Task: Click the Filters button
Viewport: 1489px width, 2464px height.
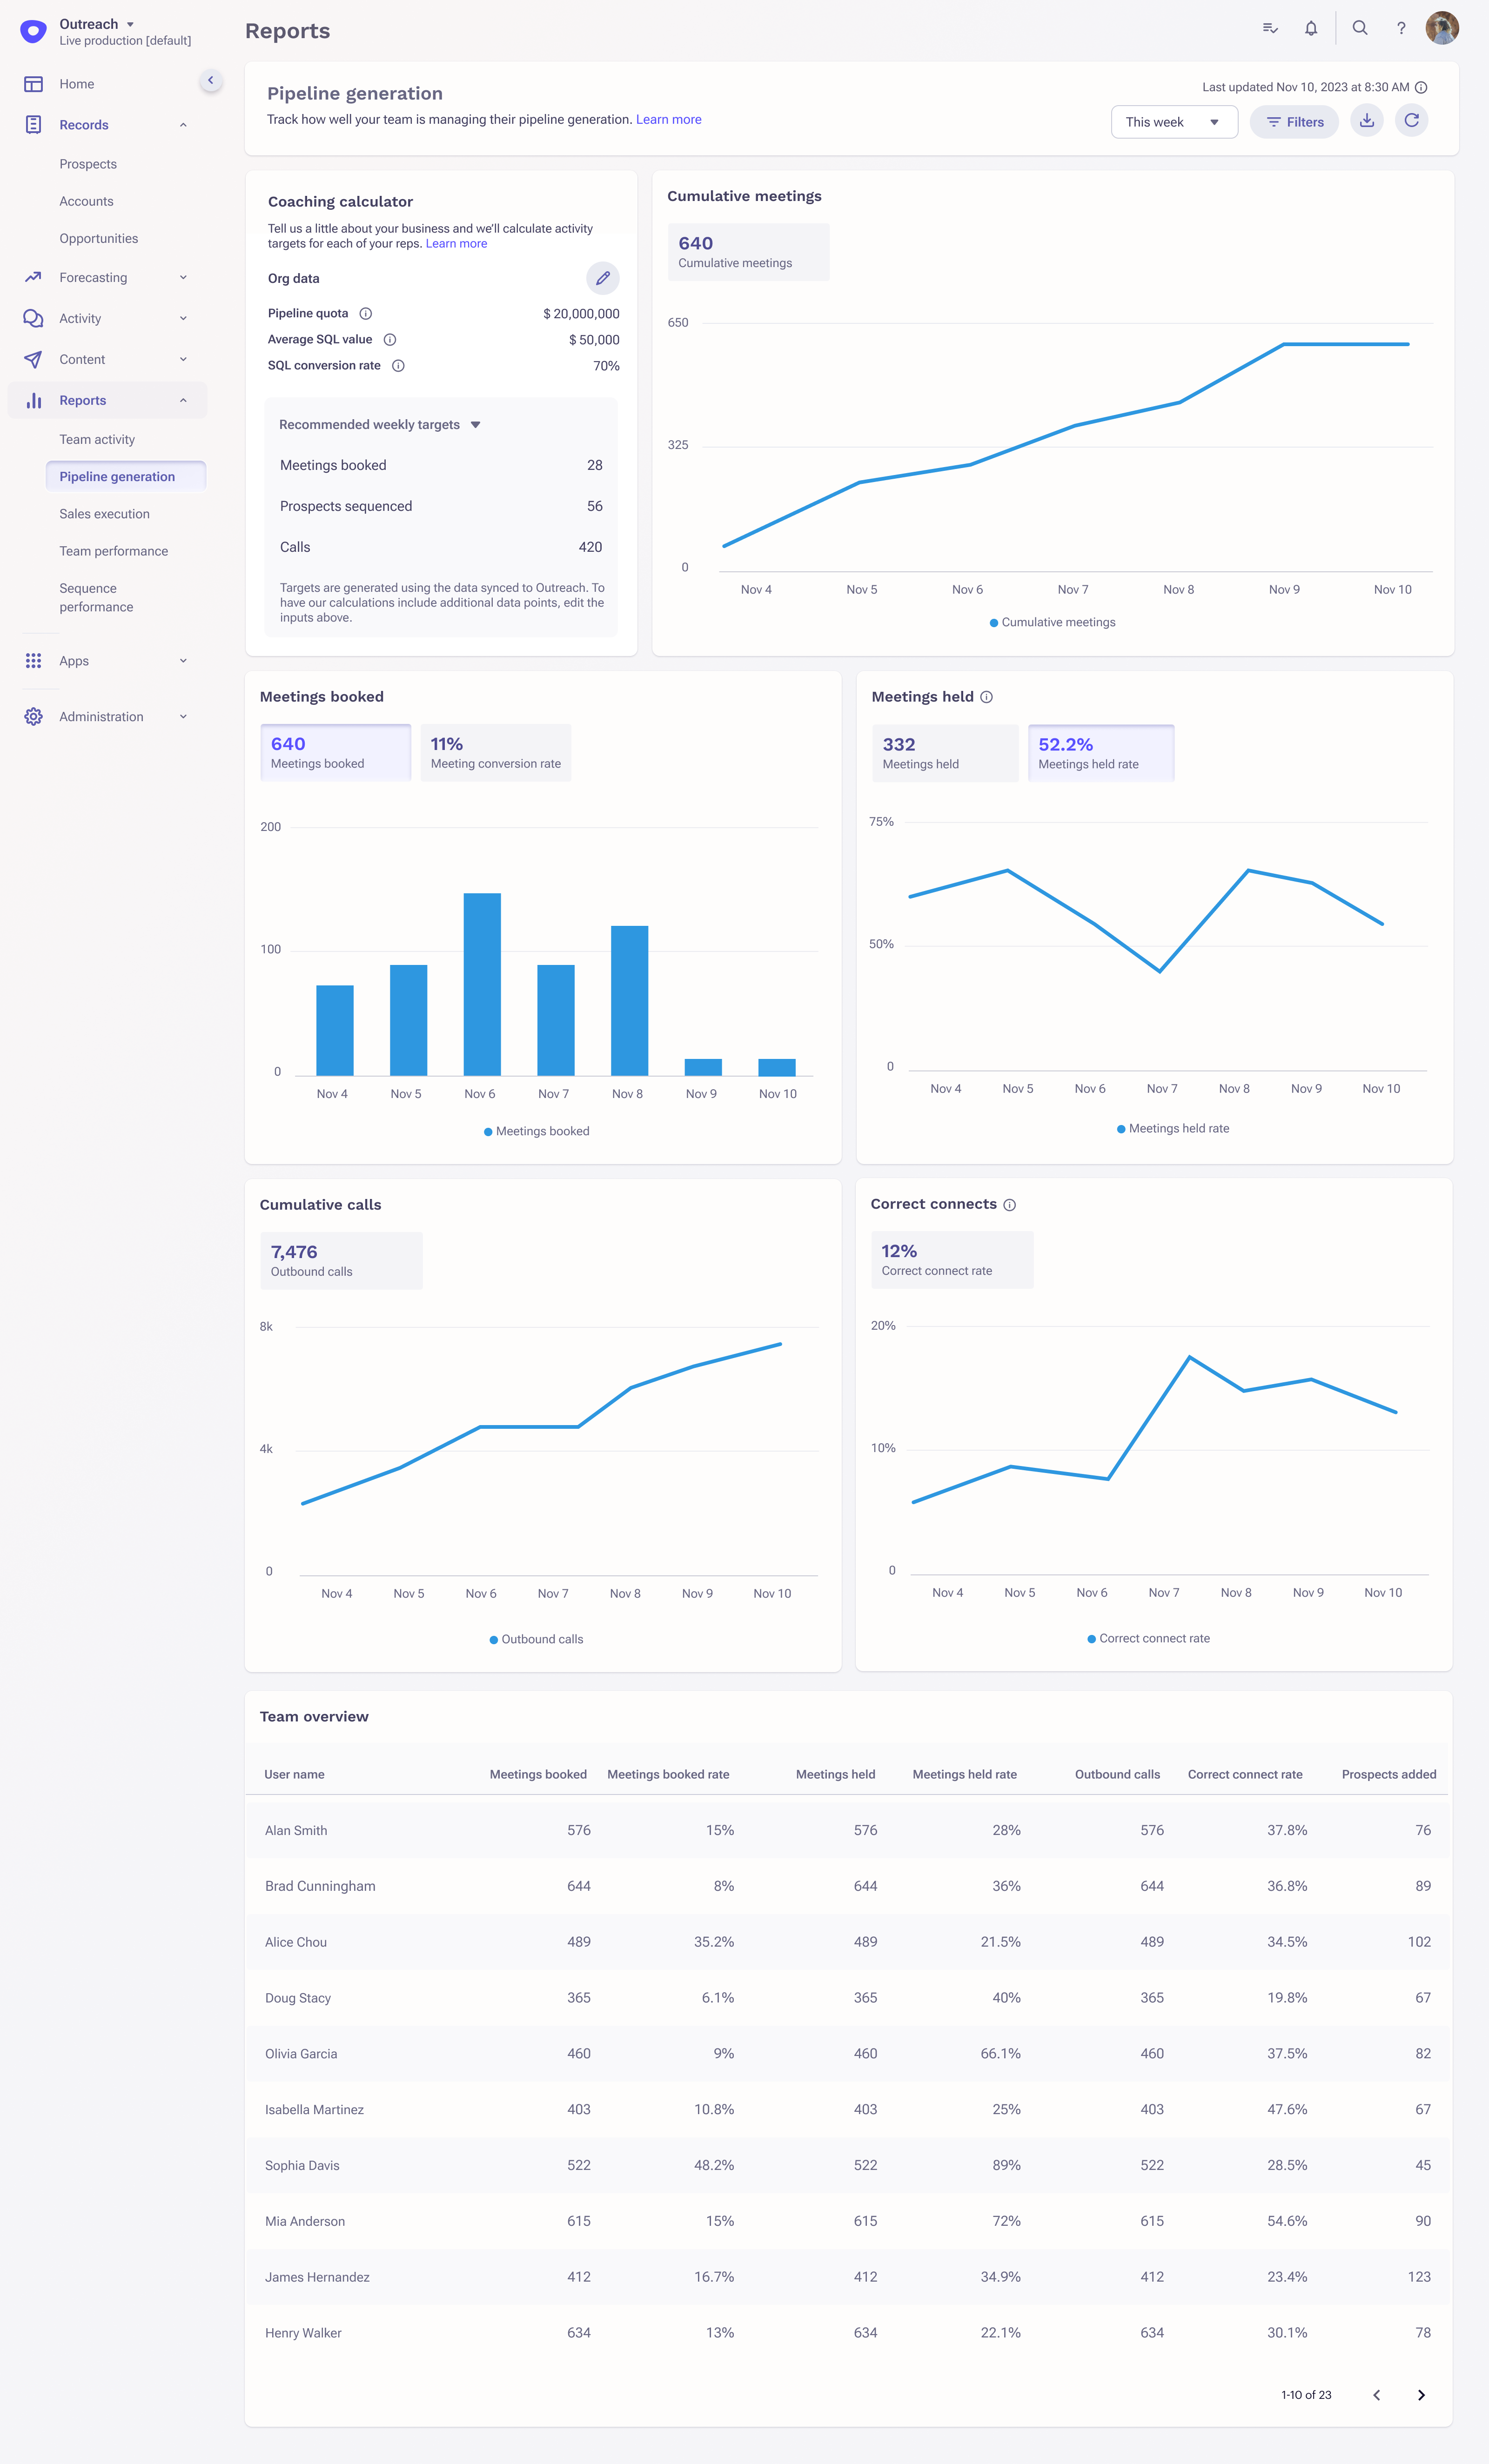Action: (x=1294, y=122)
